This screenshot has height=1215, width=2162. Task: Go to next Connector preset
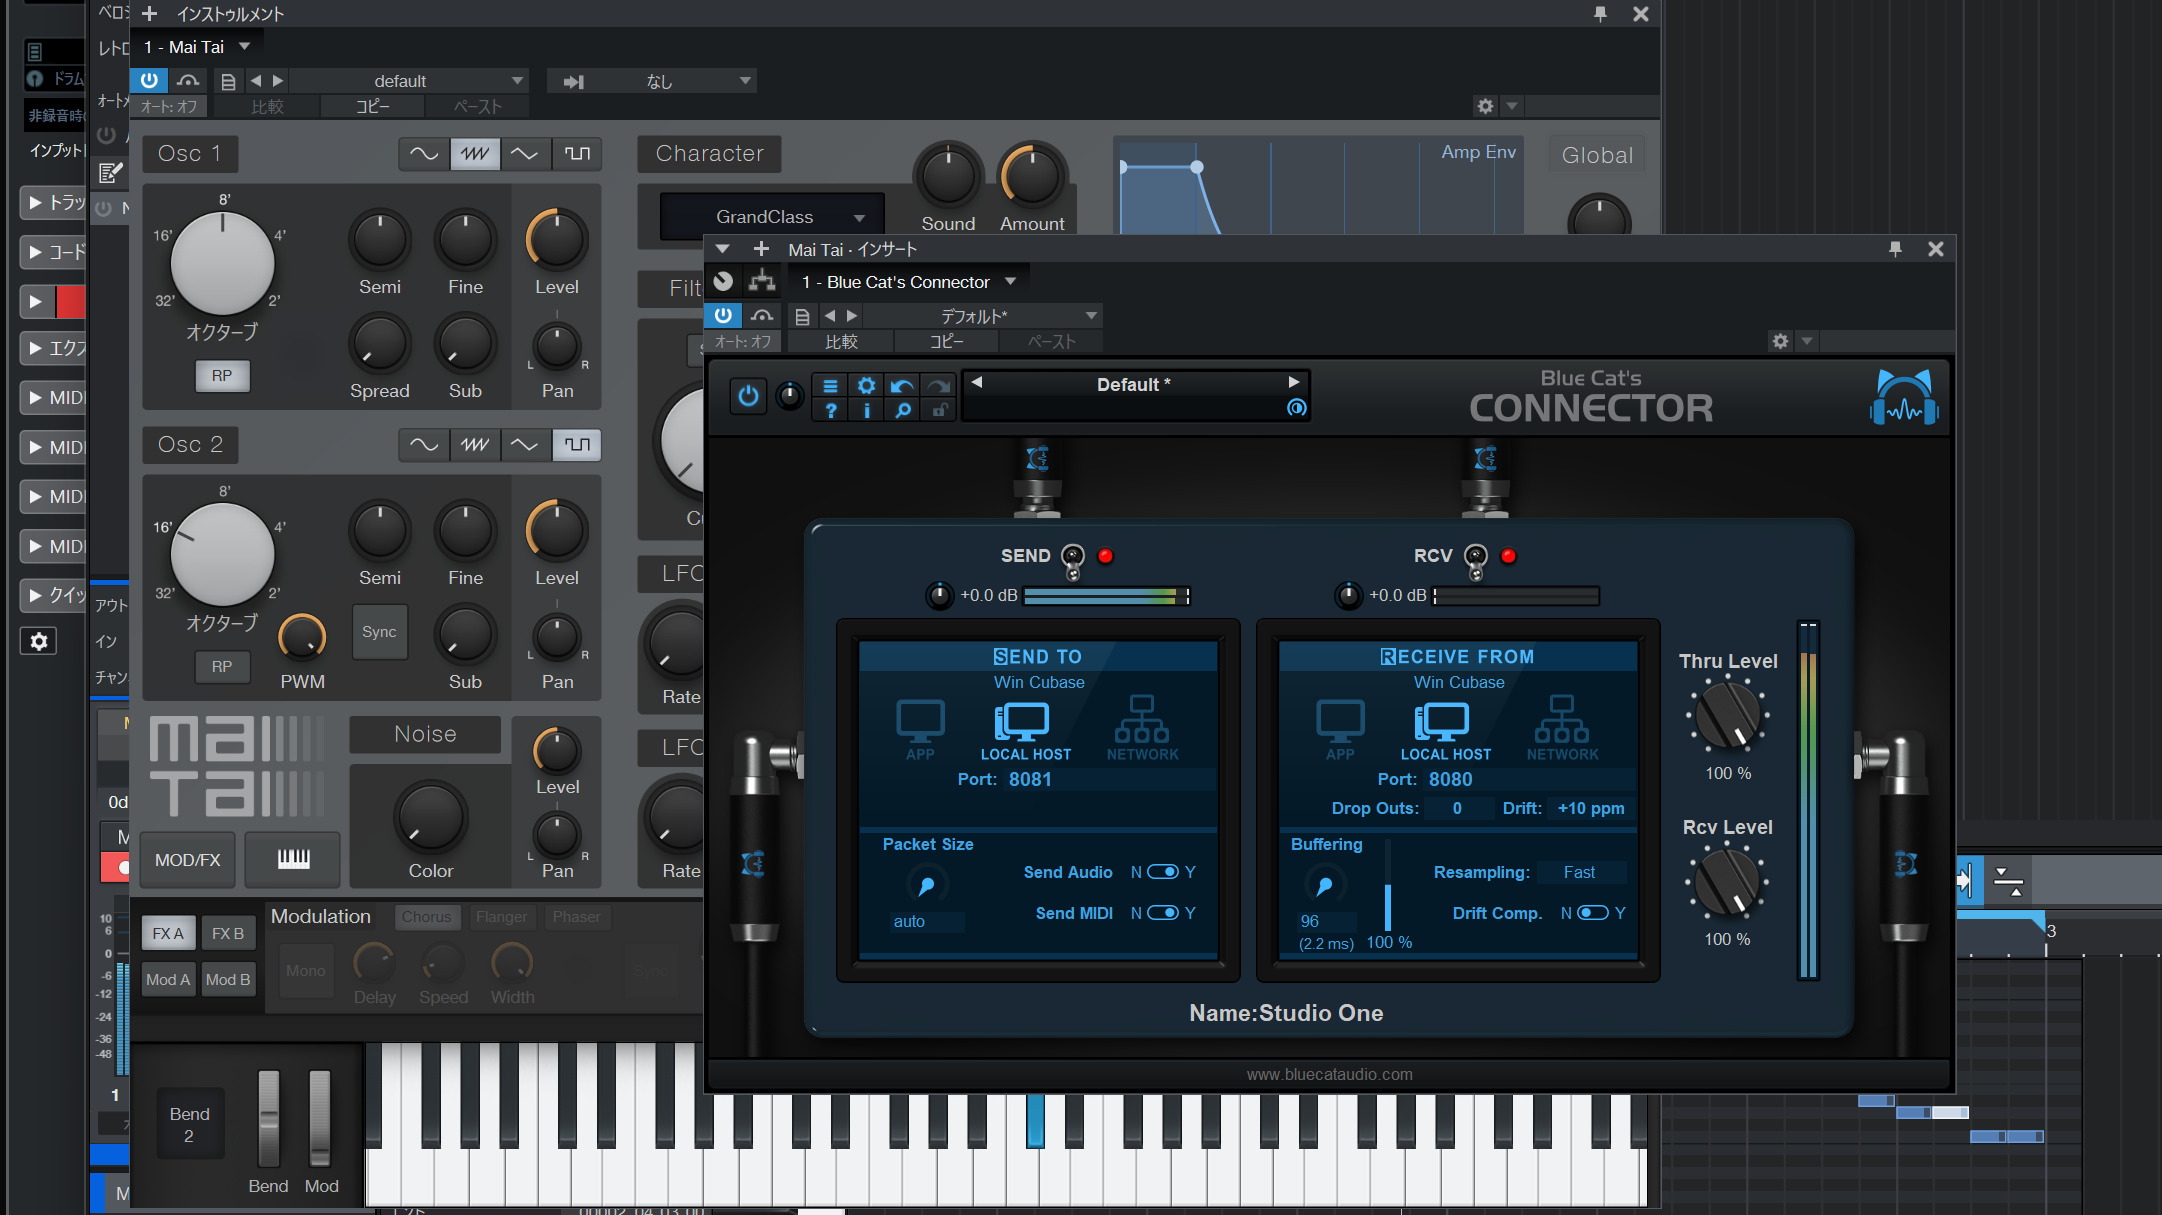pos(1294,382)
